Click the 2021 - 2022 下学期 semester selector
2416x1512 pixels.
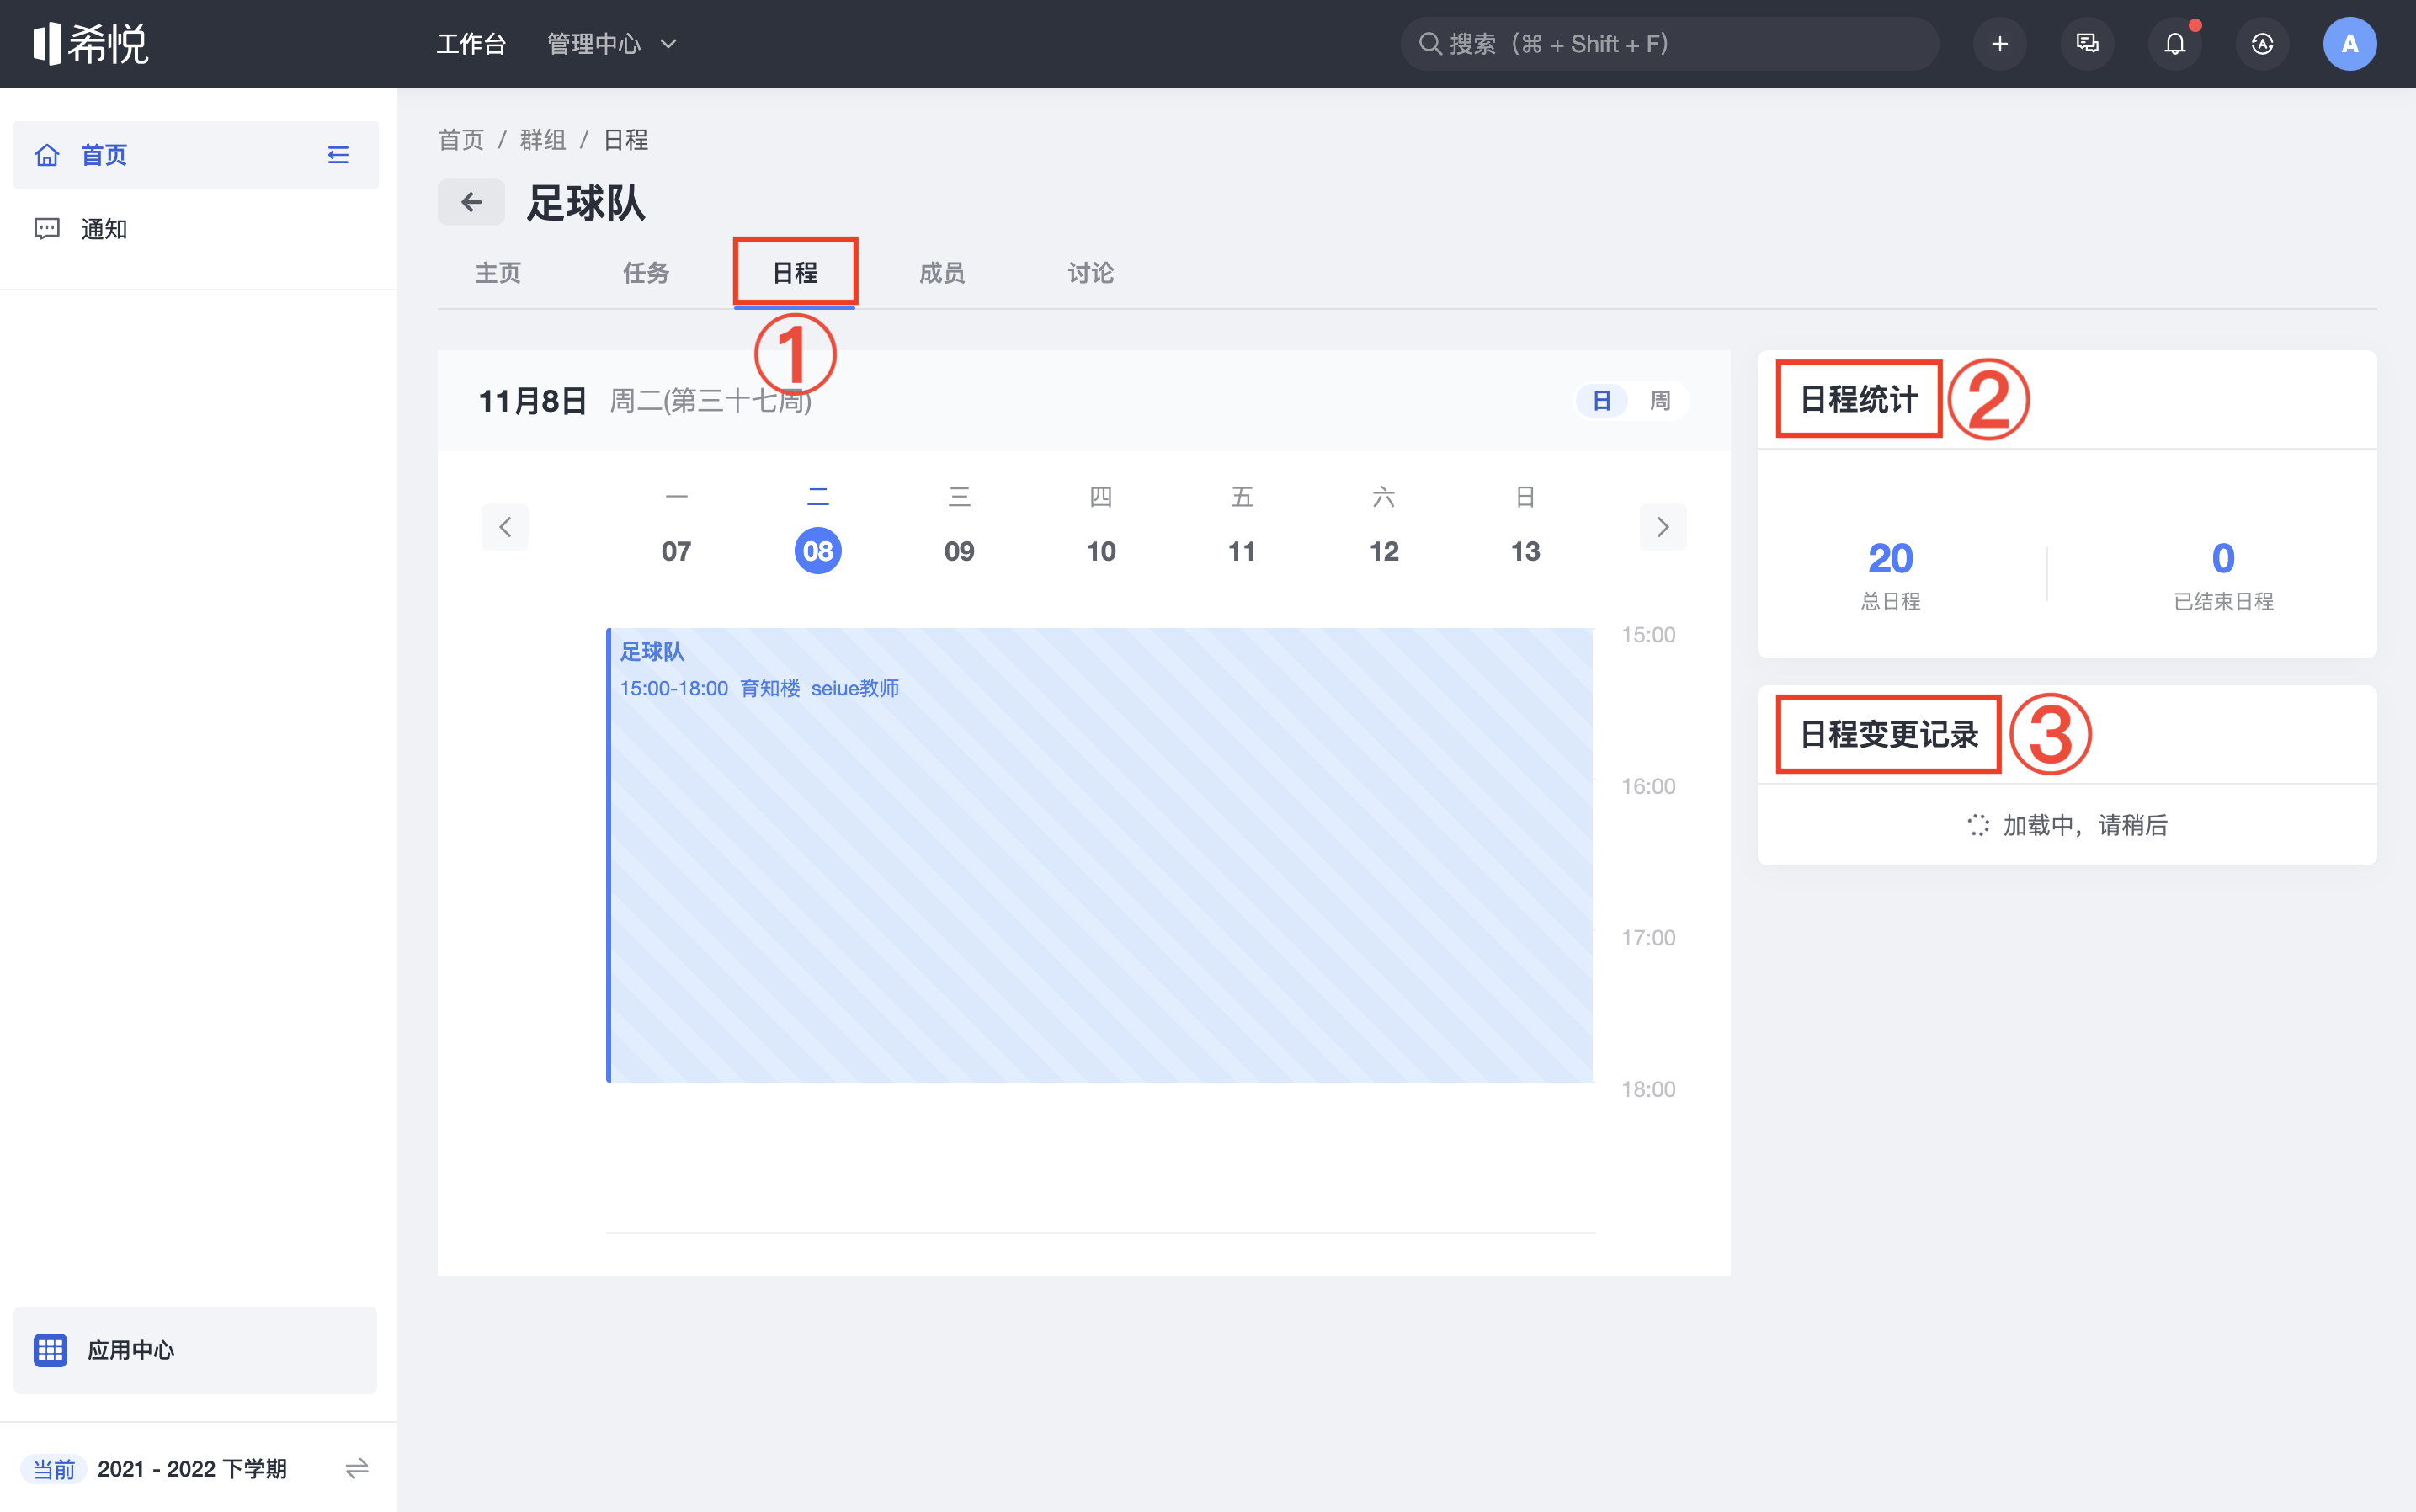[x=193, y=1469]
